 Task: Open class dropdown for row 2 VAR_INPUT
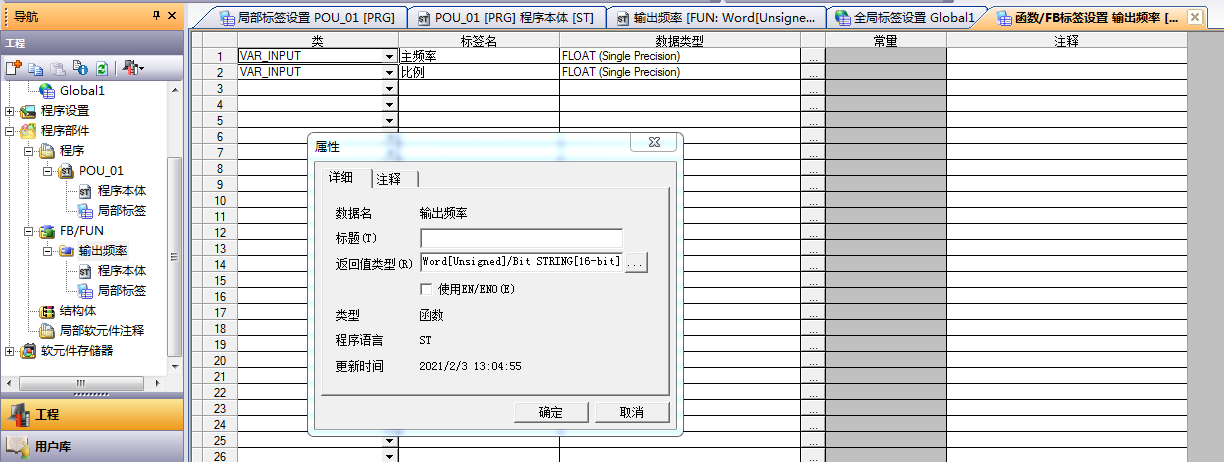click(x=390, y=73)
